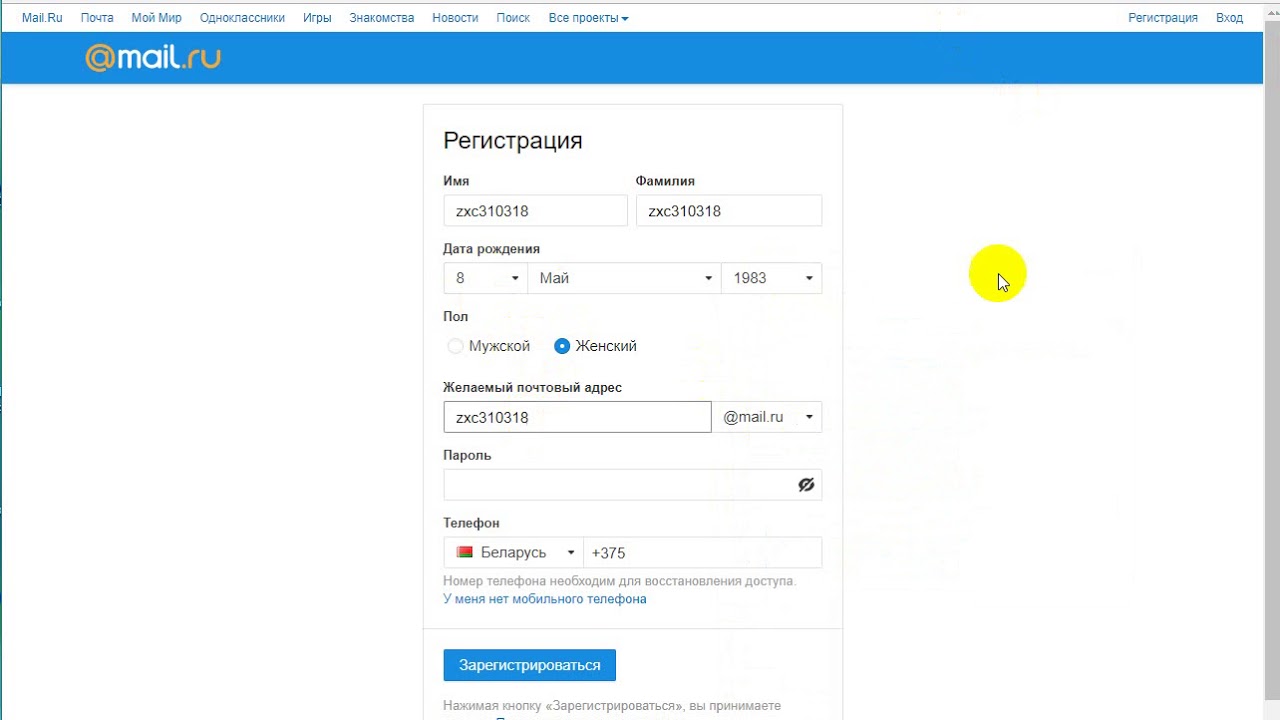The width and height of the screenshot is (1280, 720).
Task: Open the Почта top menu link
Action: 97,18
